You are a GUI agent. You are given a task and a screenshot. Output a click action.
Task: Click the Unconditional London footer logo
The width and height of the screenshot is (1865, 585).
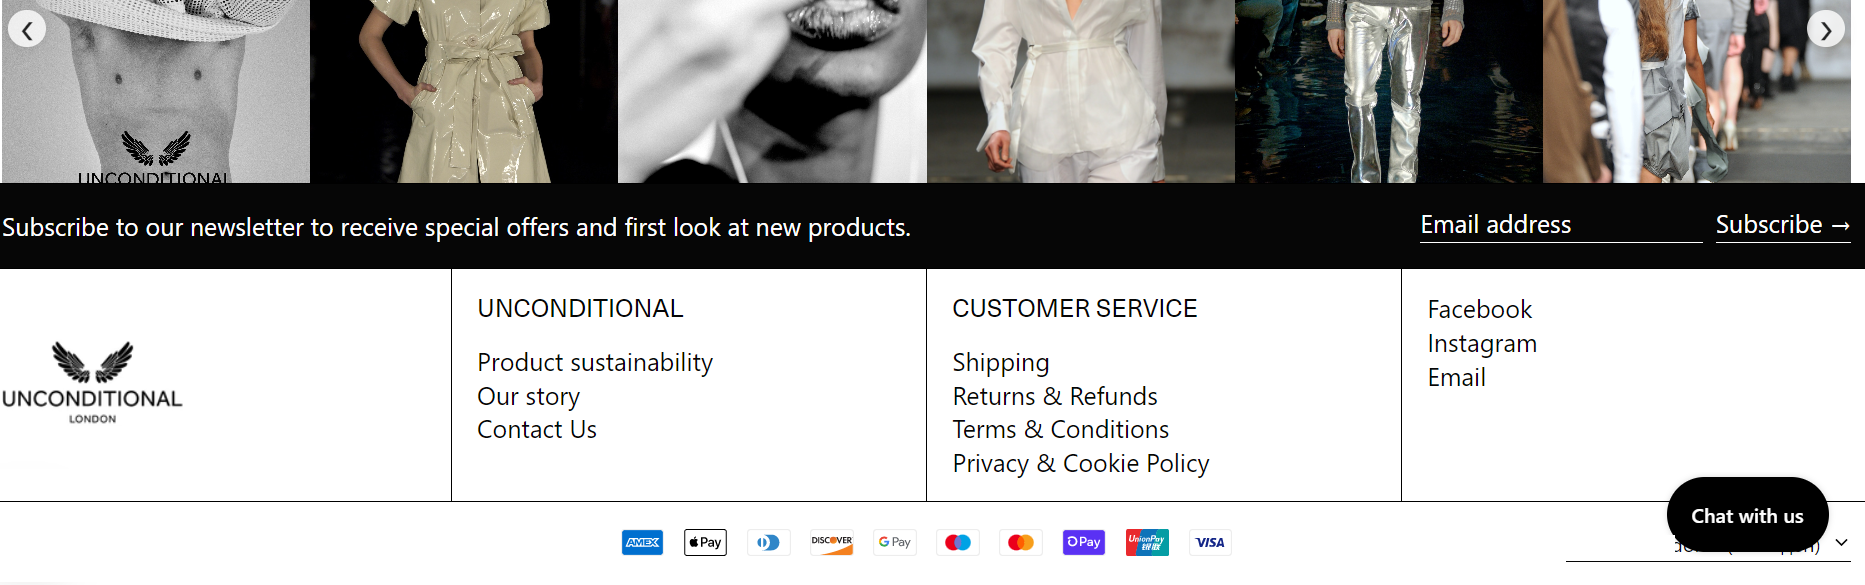coord(92,383)
